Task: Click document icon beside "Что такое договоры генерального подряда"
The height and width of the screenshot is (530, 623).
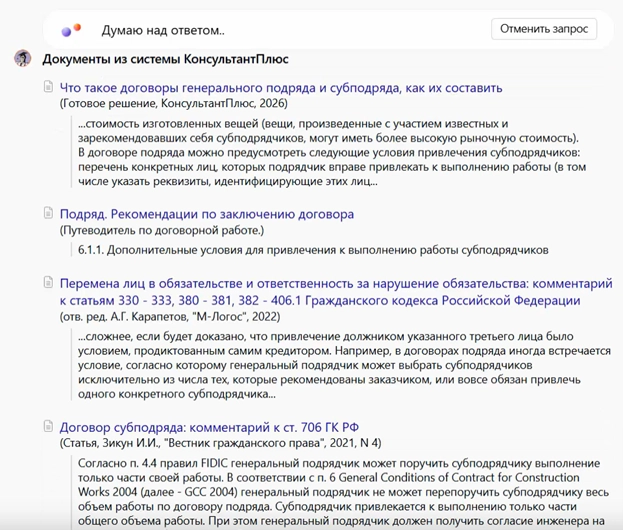Action: coord(48,86)
